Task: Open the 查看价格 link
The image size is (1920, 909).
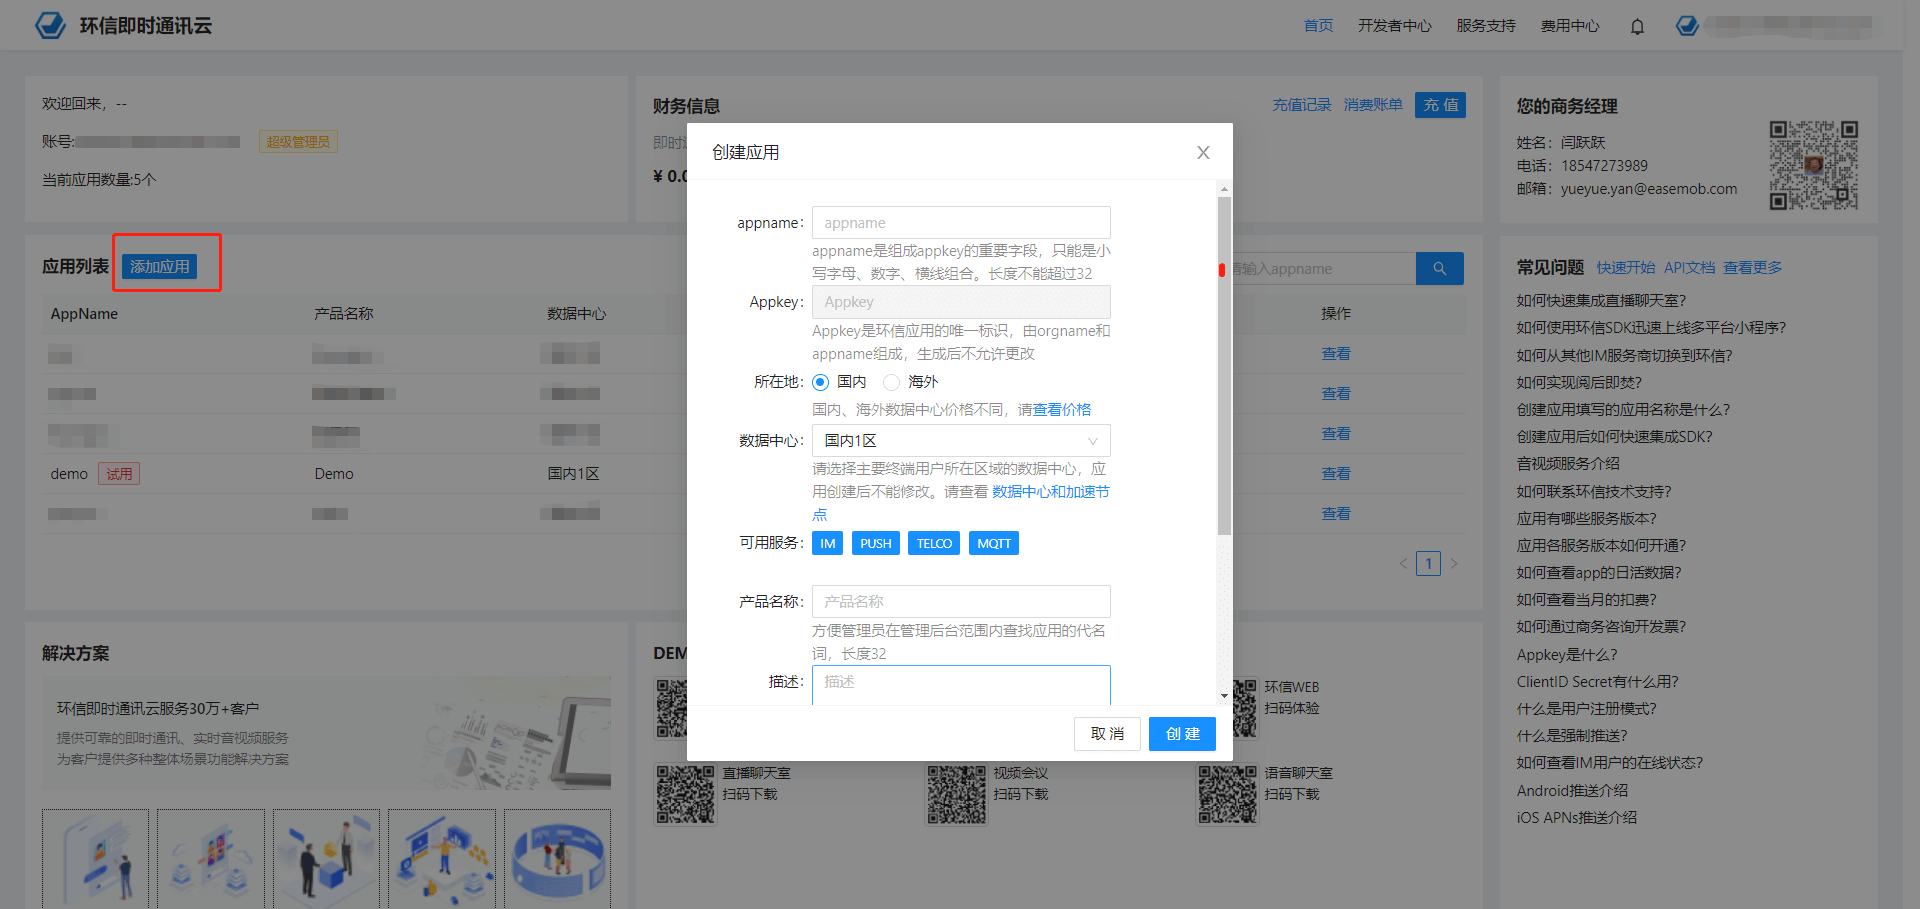Action: 1062,410
